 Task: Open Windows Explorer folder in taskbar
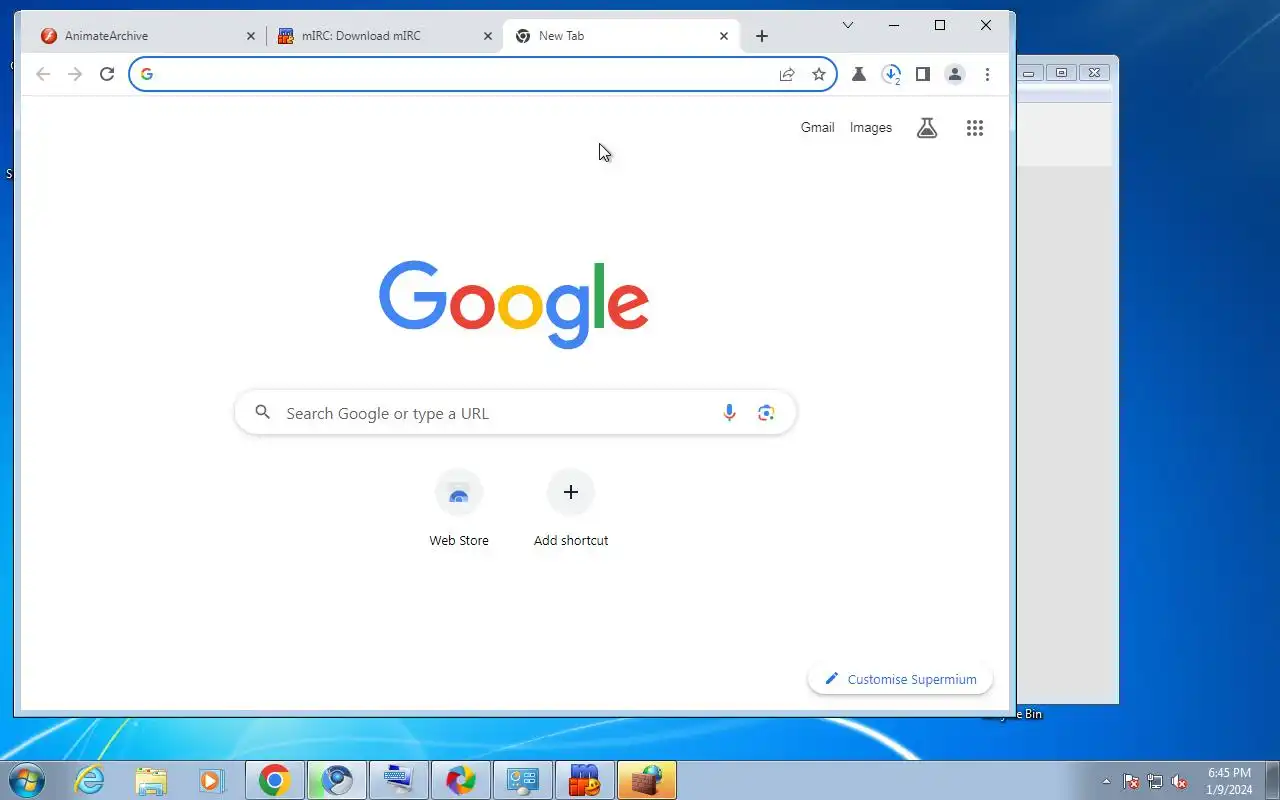click(x=151, y=780)
